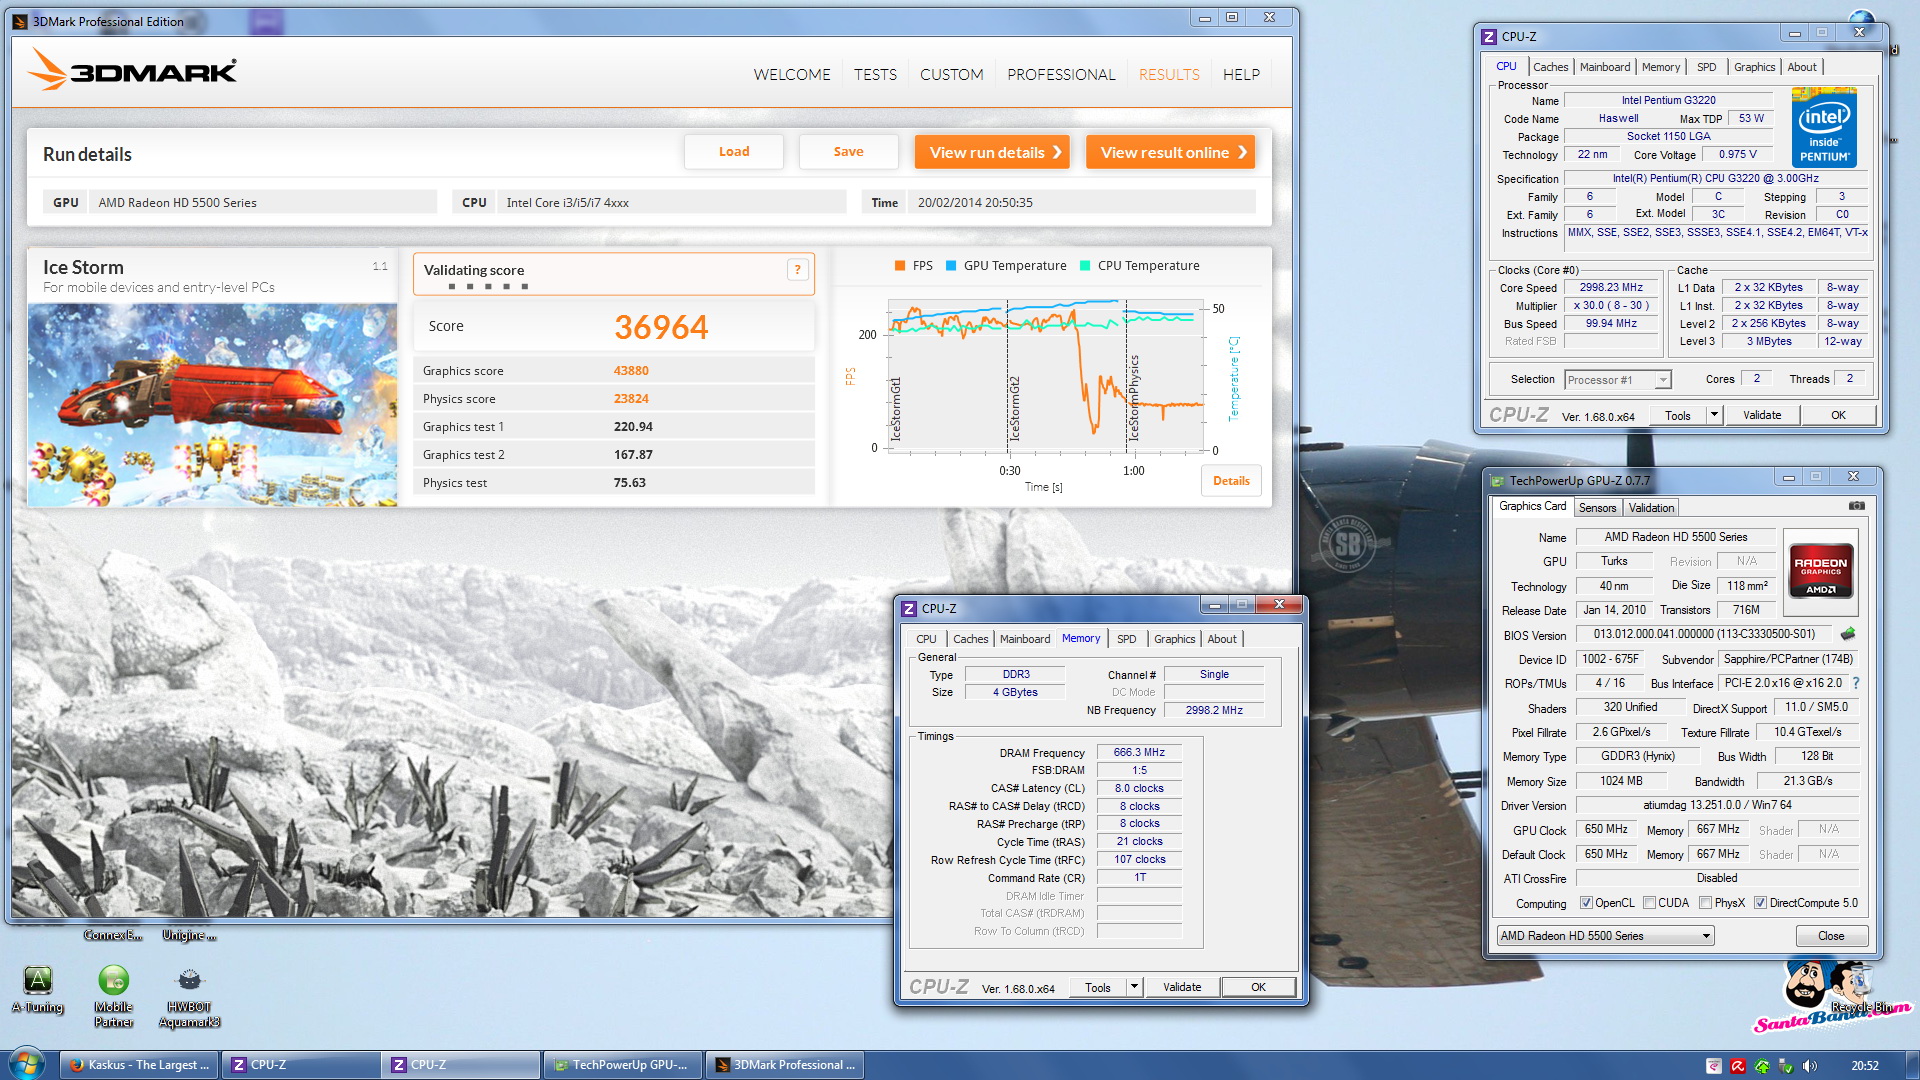Open the Bus Interface question mark help

click(x=1856, y=683)
